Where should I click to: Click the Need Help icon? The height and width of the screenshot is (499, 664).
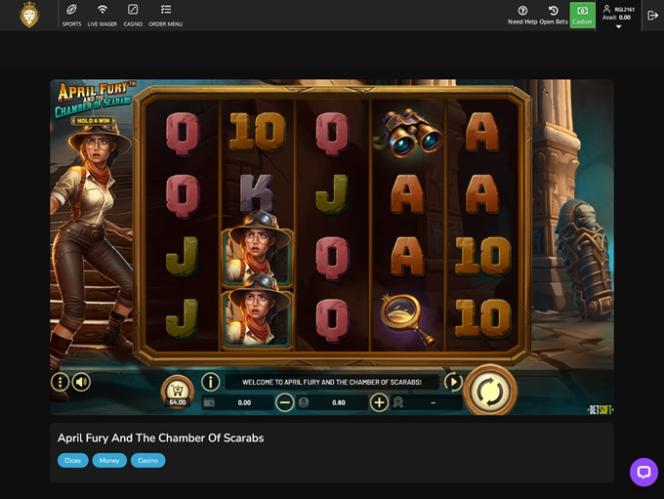(x=523, y=15)
